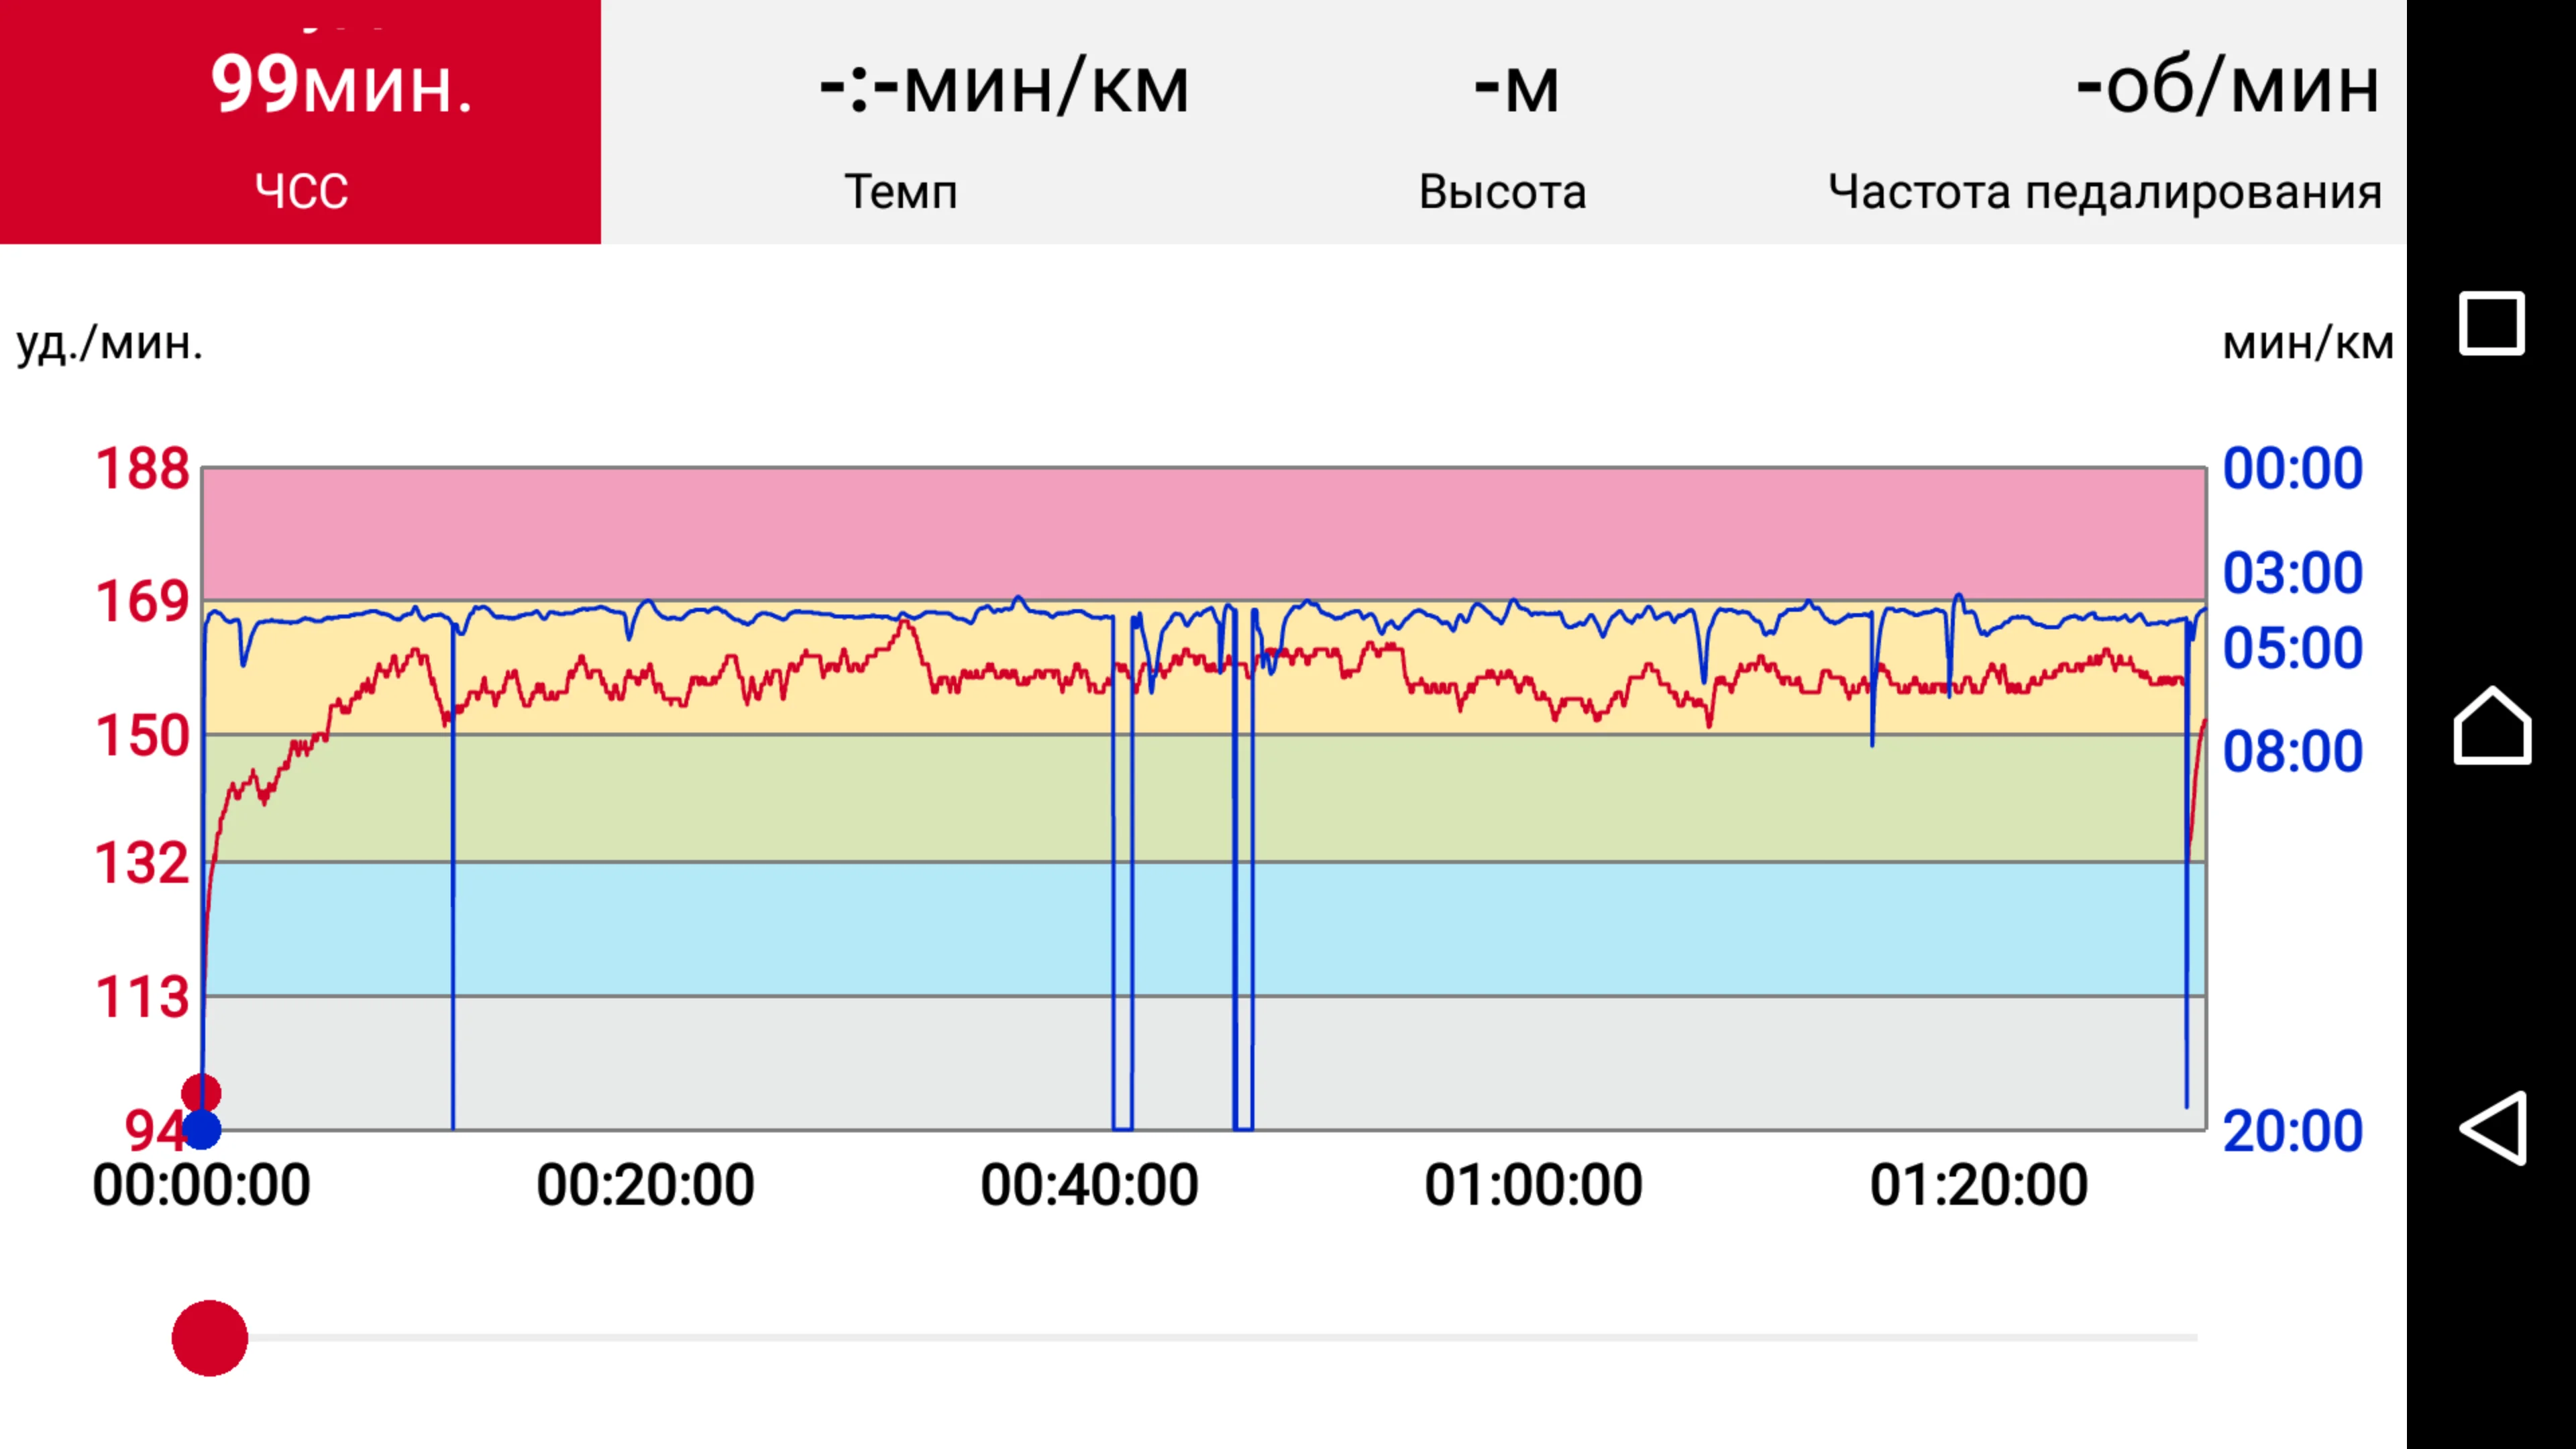The width and height of the screenshot is (2576, 1449).
Task: Select the ЧСС heart rate tab
Action: (300, 190)
